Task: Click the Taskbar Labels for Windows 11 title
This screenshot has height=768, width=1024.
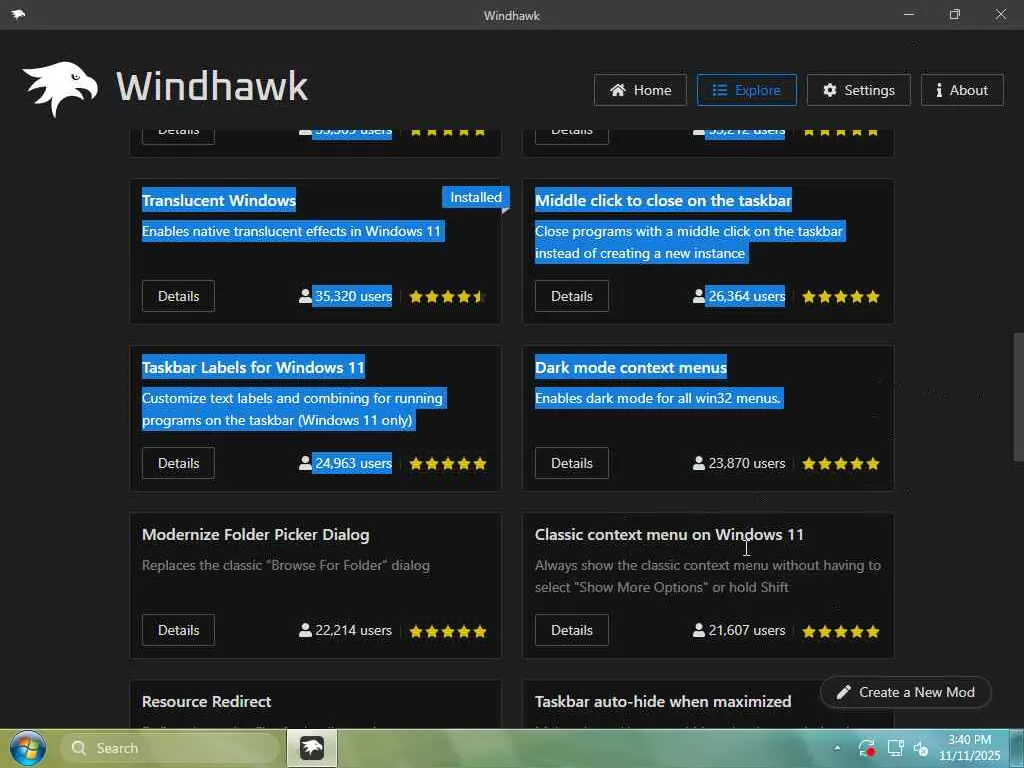Action: [253, 368]
